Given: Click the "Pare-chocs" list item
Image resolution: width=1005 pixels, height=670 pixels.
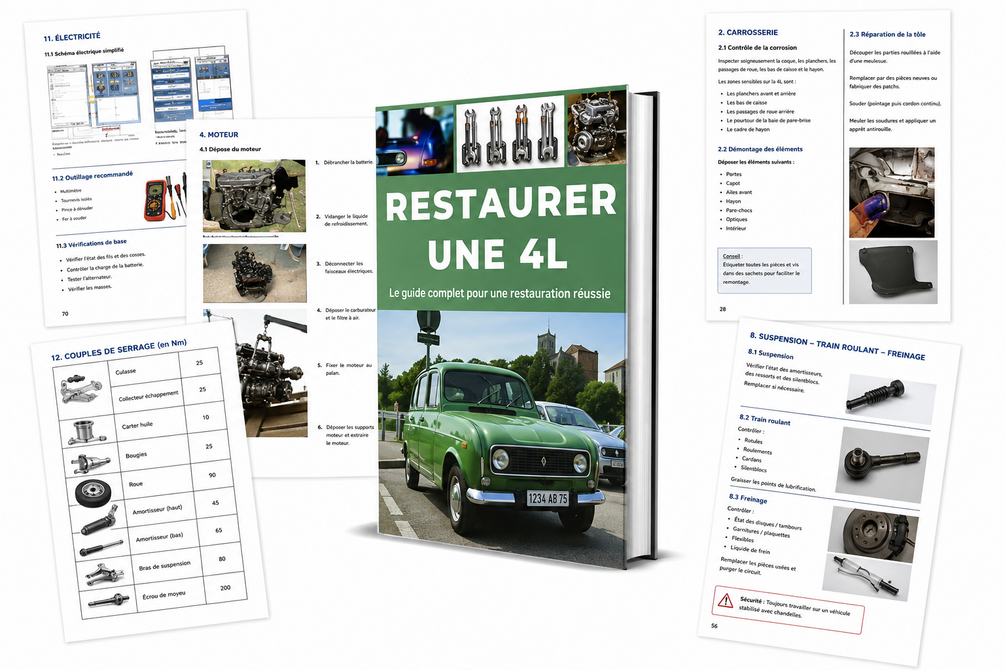Looking at the screenshot, I should [x=739, y=210].
